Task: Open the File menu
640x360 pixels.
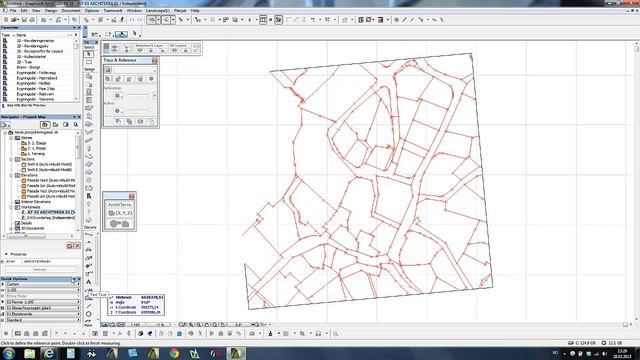Action: click(13, 11)
